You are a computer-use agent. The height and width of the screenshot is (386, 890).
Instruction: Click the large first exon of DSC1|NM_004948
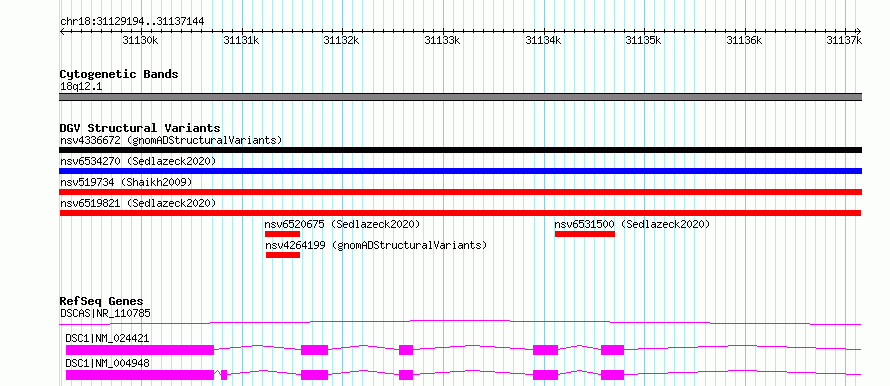(x=140, y=375)
